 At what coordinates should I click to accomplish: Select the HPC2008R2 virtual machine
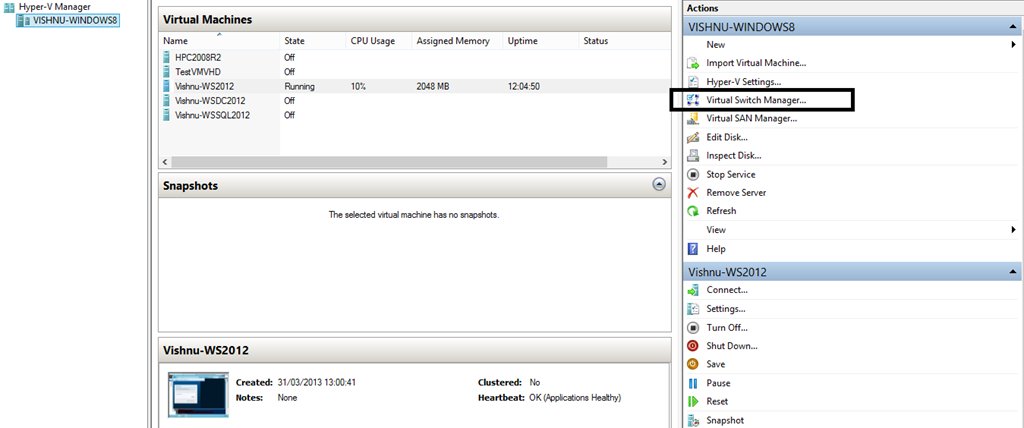pos(198,58)
